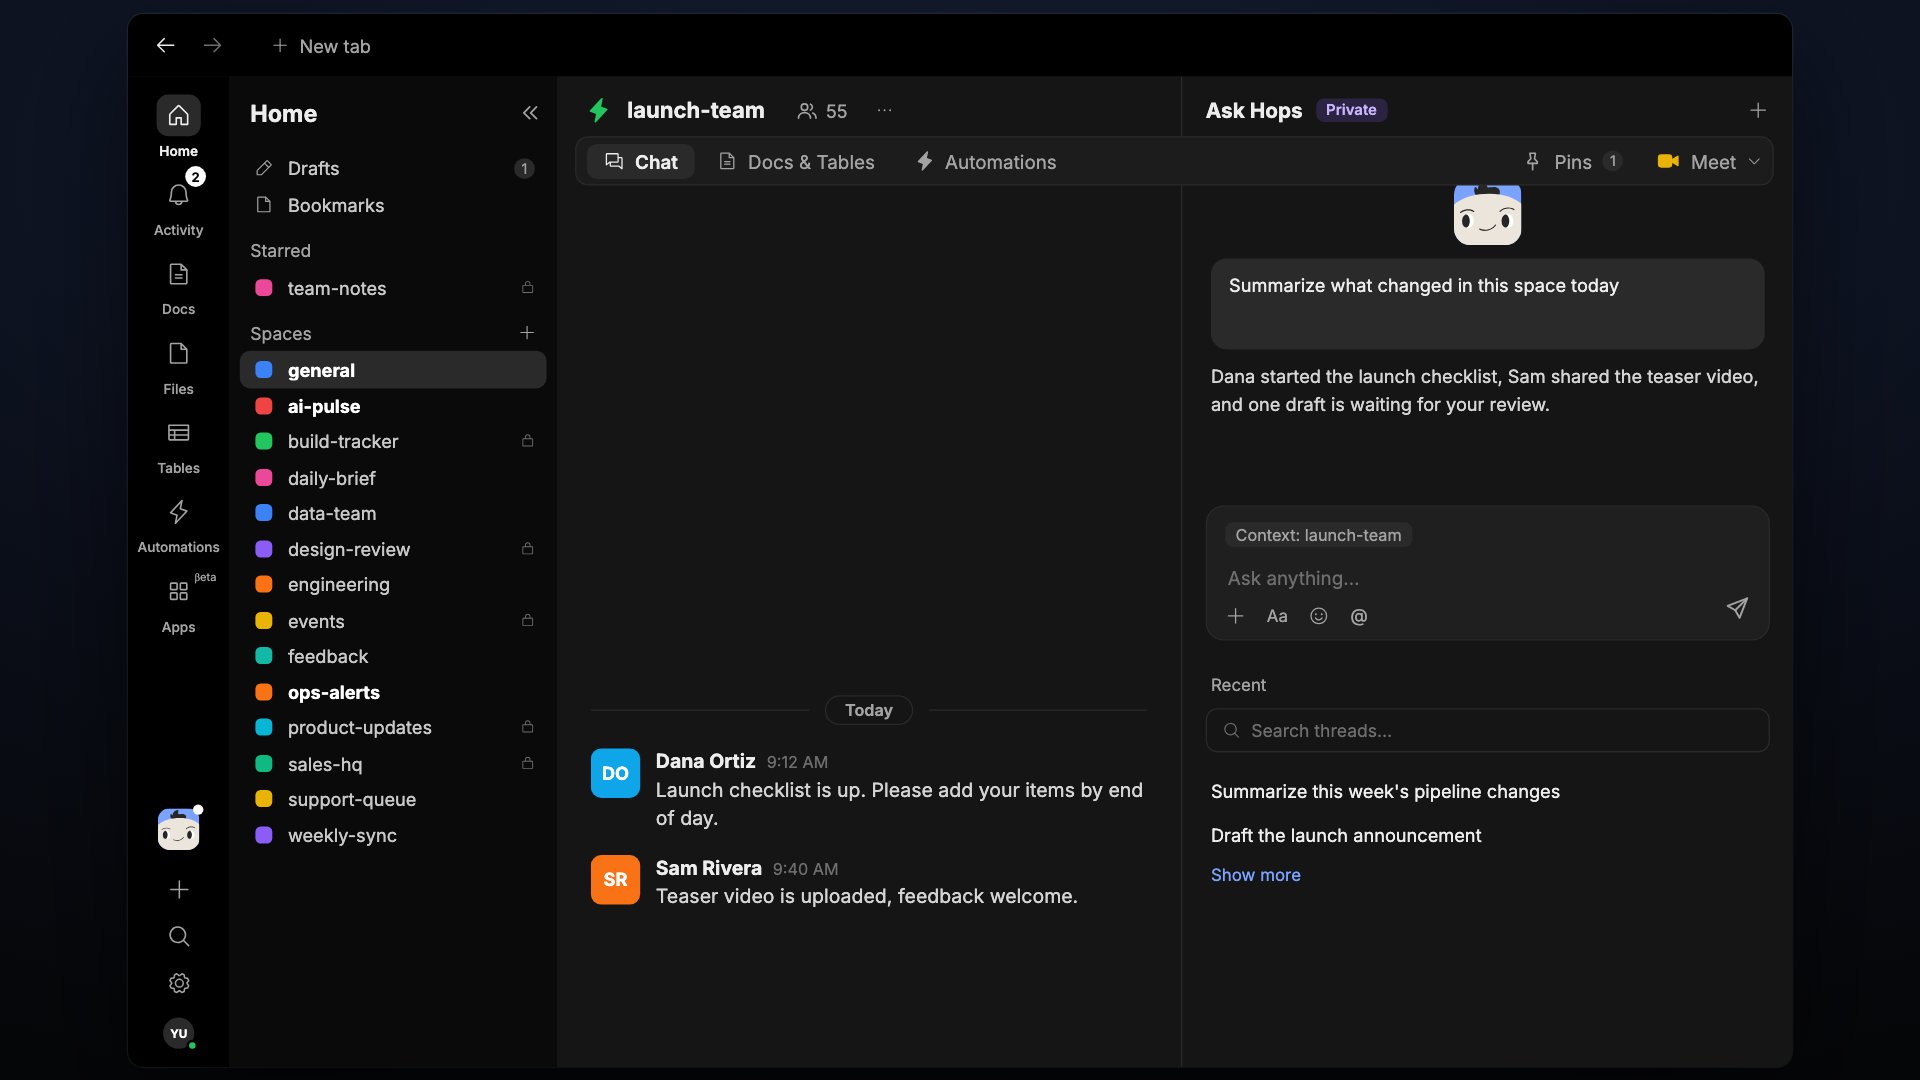Screen dimensions: 1920x1080
Task: Open Bookmarks in sidebar
Action: point(393,205)
